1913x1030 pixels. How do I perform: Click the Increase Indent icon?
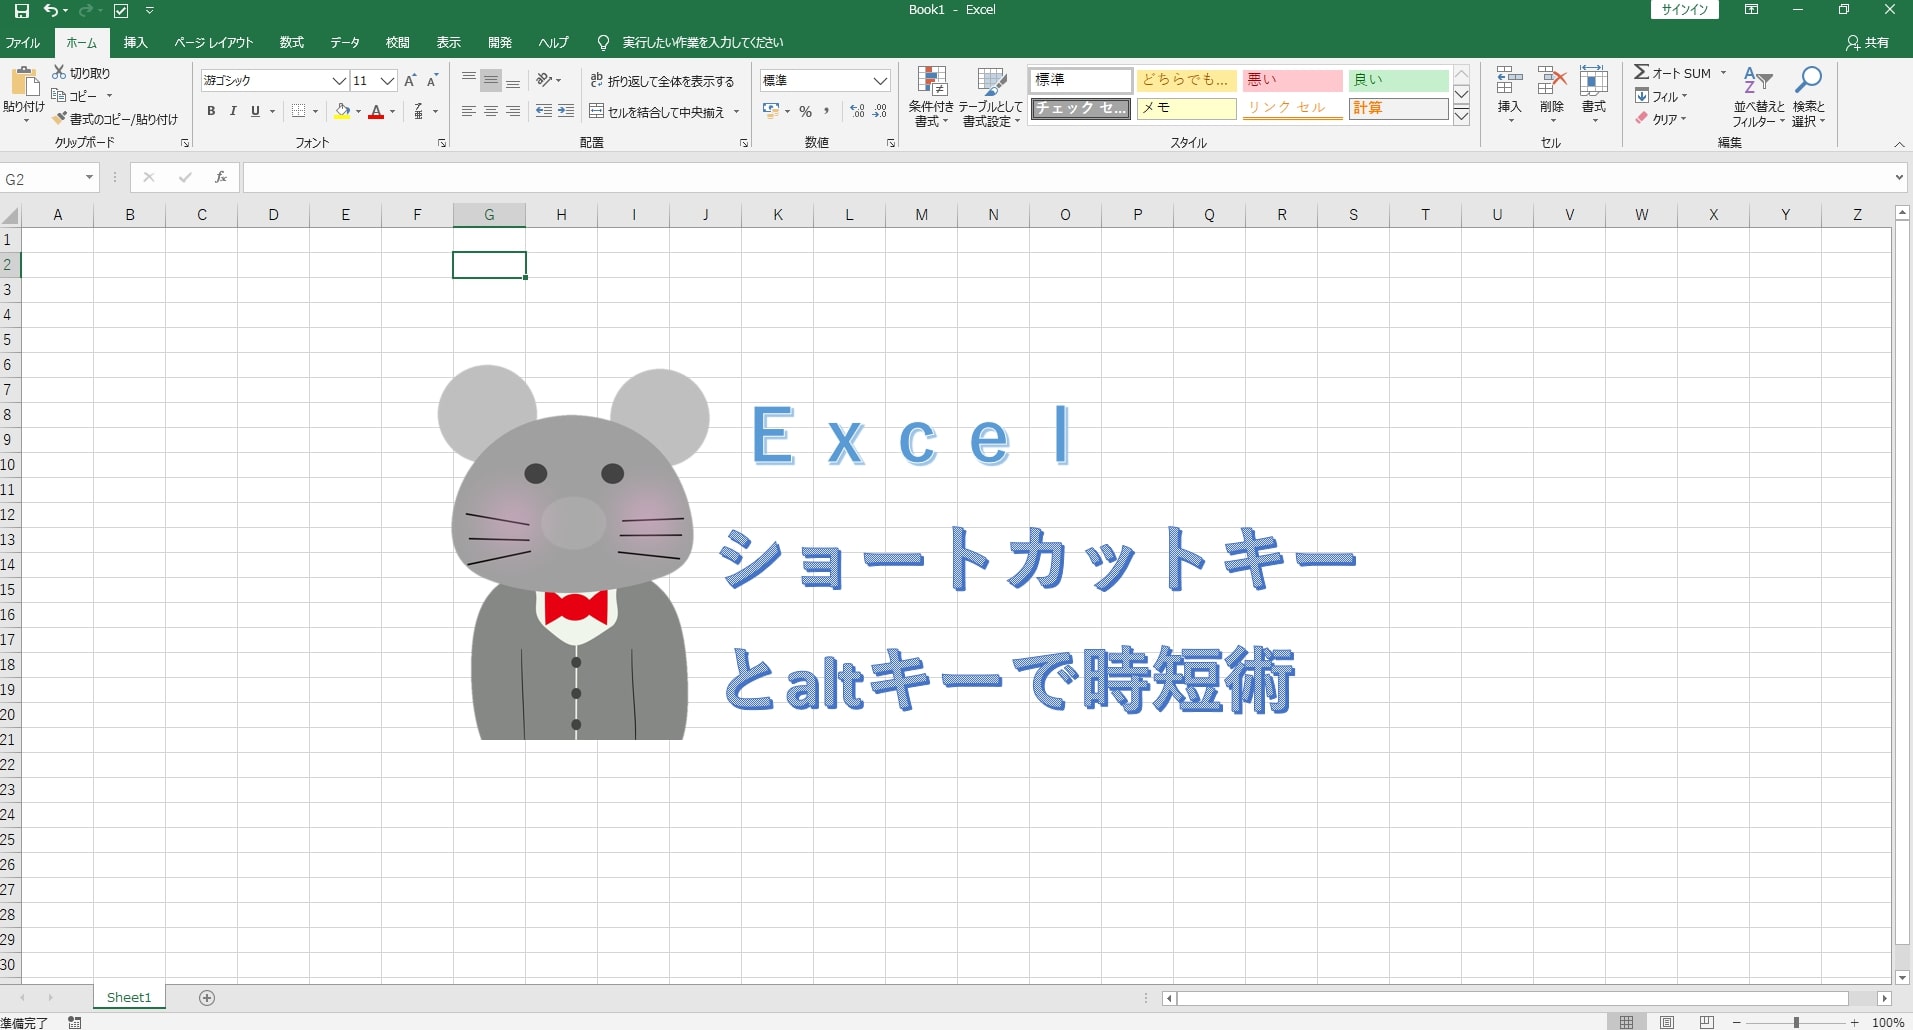click(566, 111)
